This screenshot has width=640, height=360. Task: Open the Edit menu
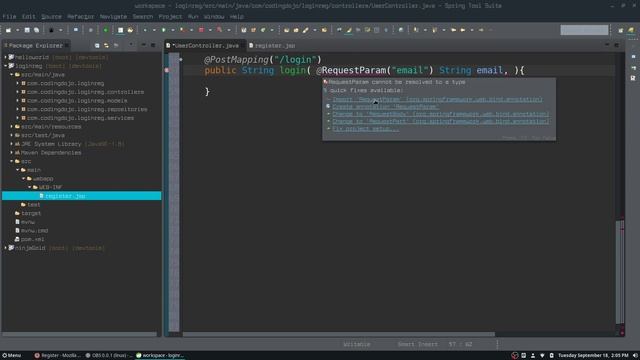coord(29,17)
